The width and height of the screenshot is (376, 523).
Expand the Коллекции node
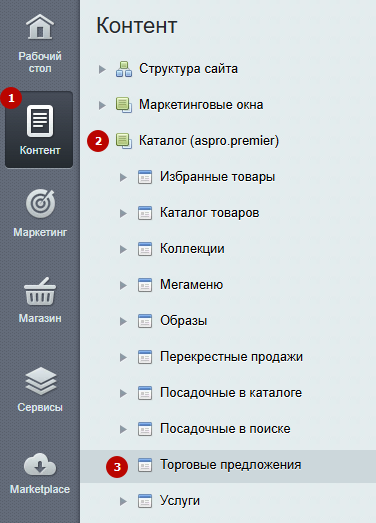click(x=123, y=249)
